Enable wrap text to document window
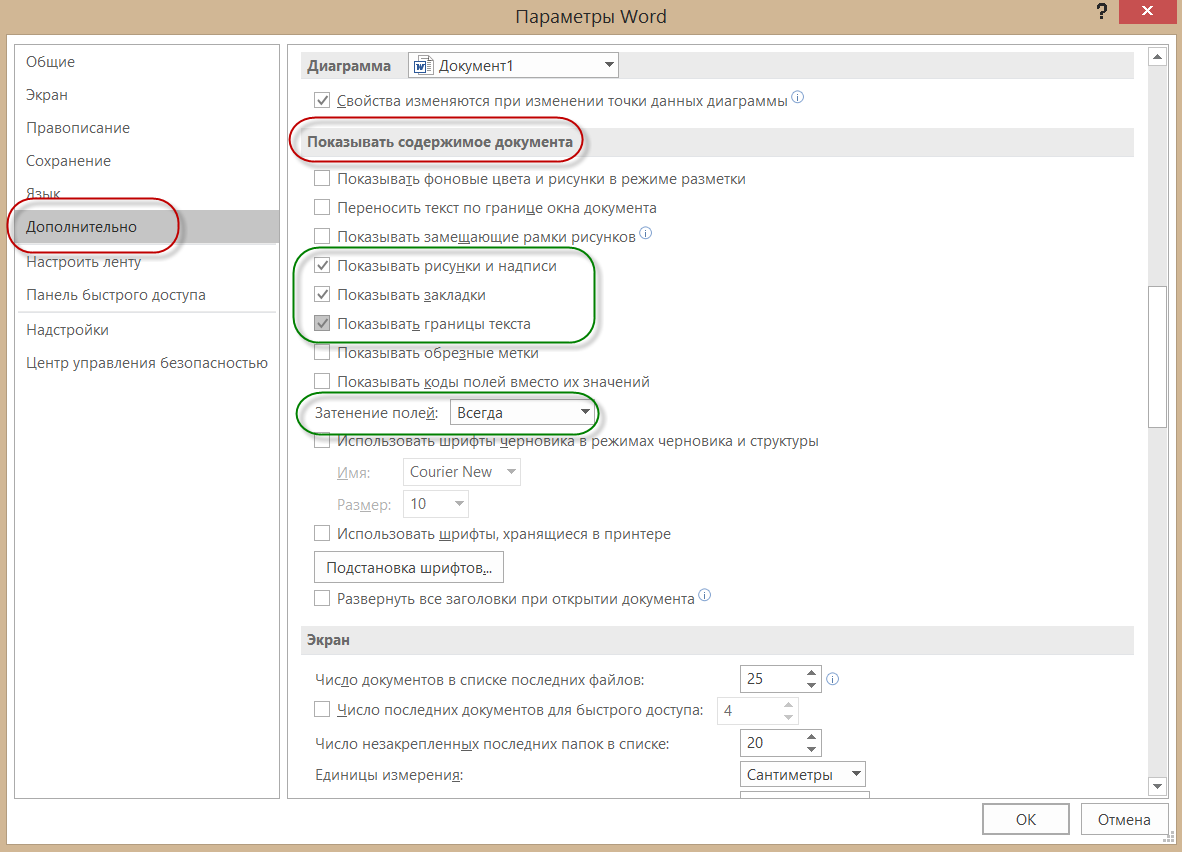 [x=322, y=207]
